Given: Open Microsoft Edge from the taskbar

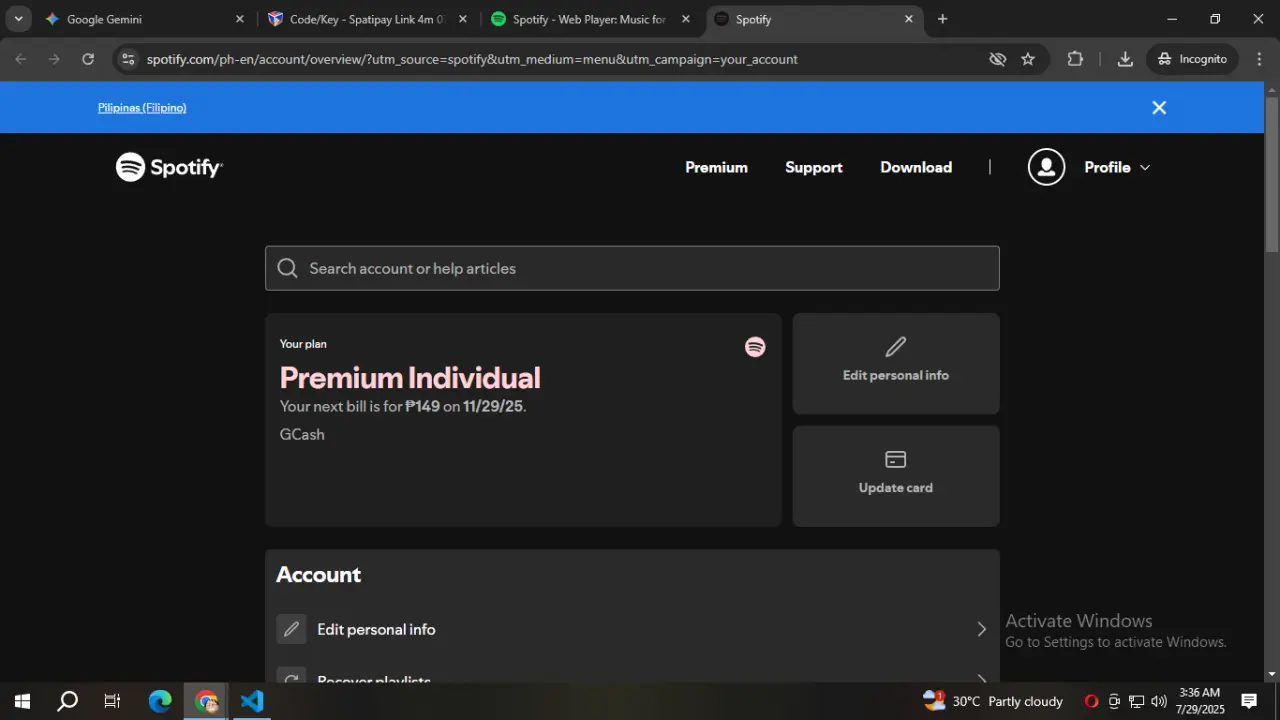Looking at the screenshot, I should [160, 701].
